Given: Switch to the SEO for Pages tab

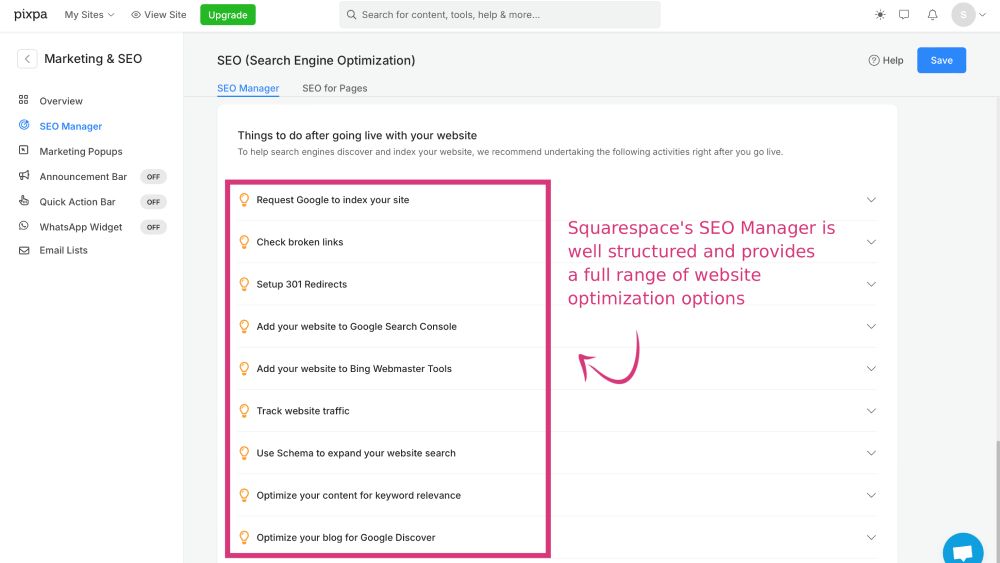Looking at the screenshot, I should tap(335, 88).
